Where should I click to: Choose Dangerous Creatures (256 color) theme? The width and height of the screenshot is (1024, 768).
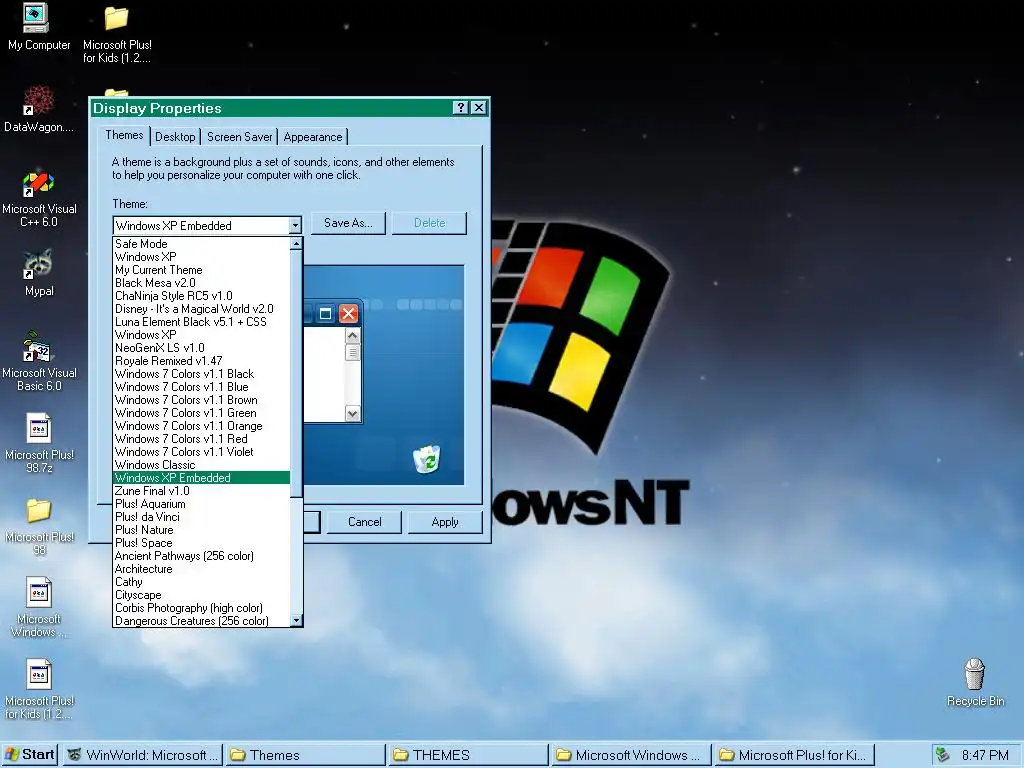coord(202,621)
